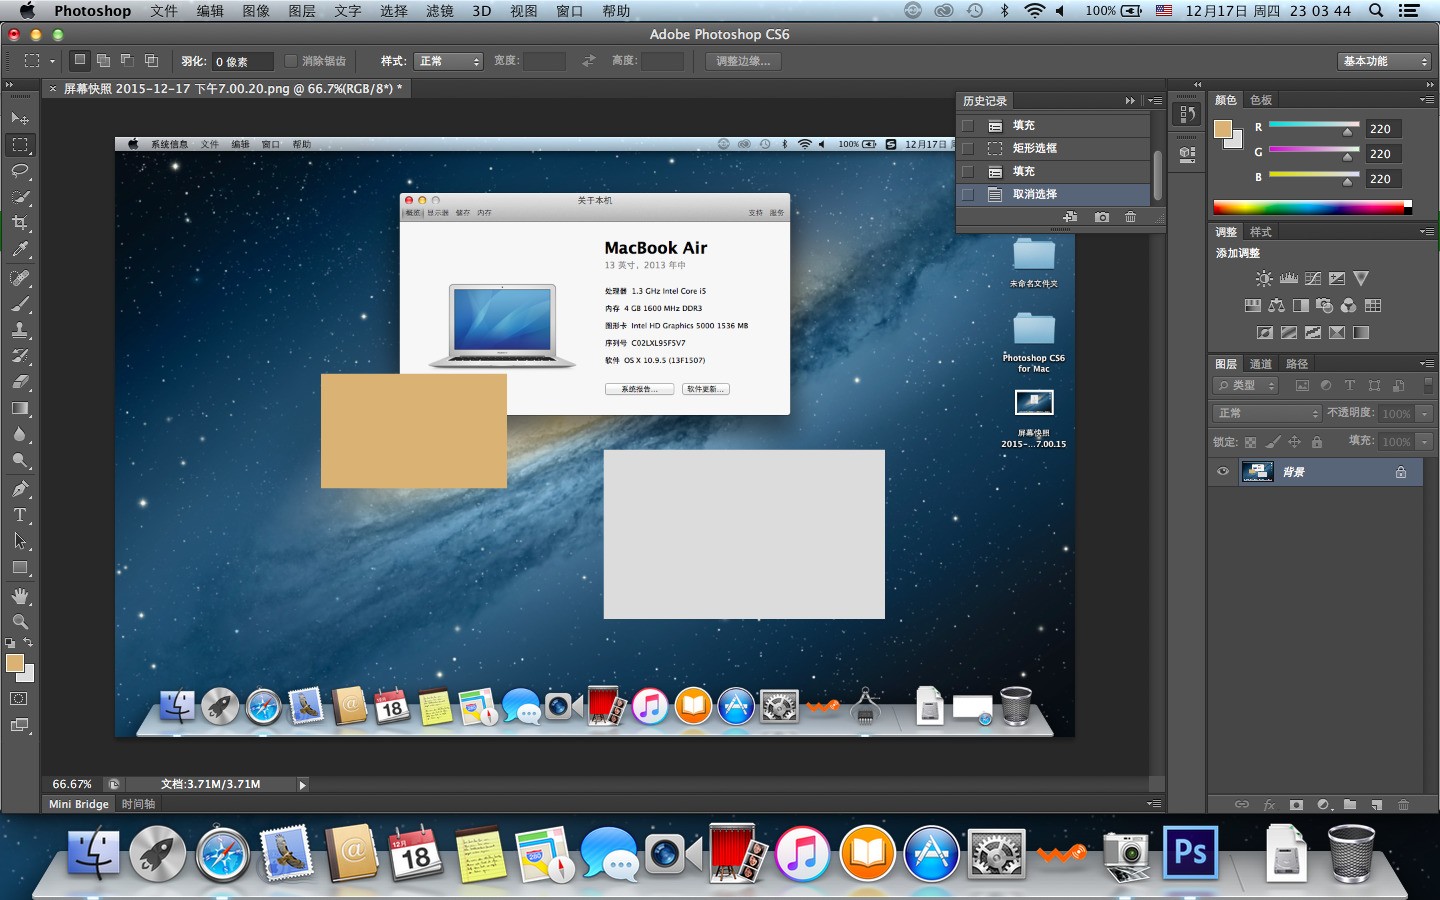1440x900 pixels.
Task: Select the Zoom tool in toolbar
Action: [20, 622]
